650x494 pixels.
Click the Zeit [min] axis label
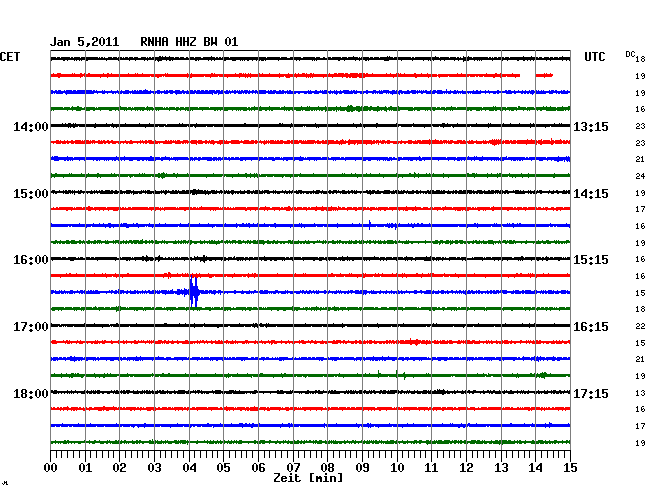(x=308, y=479)
